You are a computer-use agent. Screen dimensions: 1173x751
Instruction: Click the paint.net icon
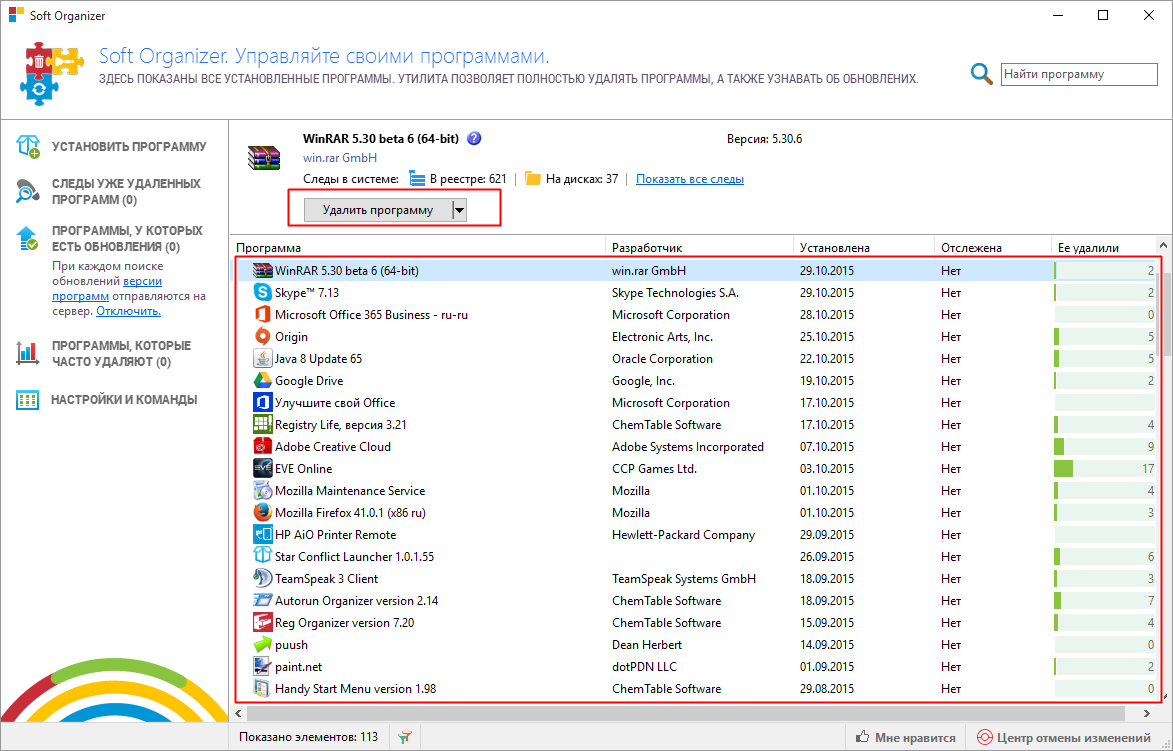(x=262, y=666)
